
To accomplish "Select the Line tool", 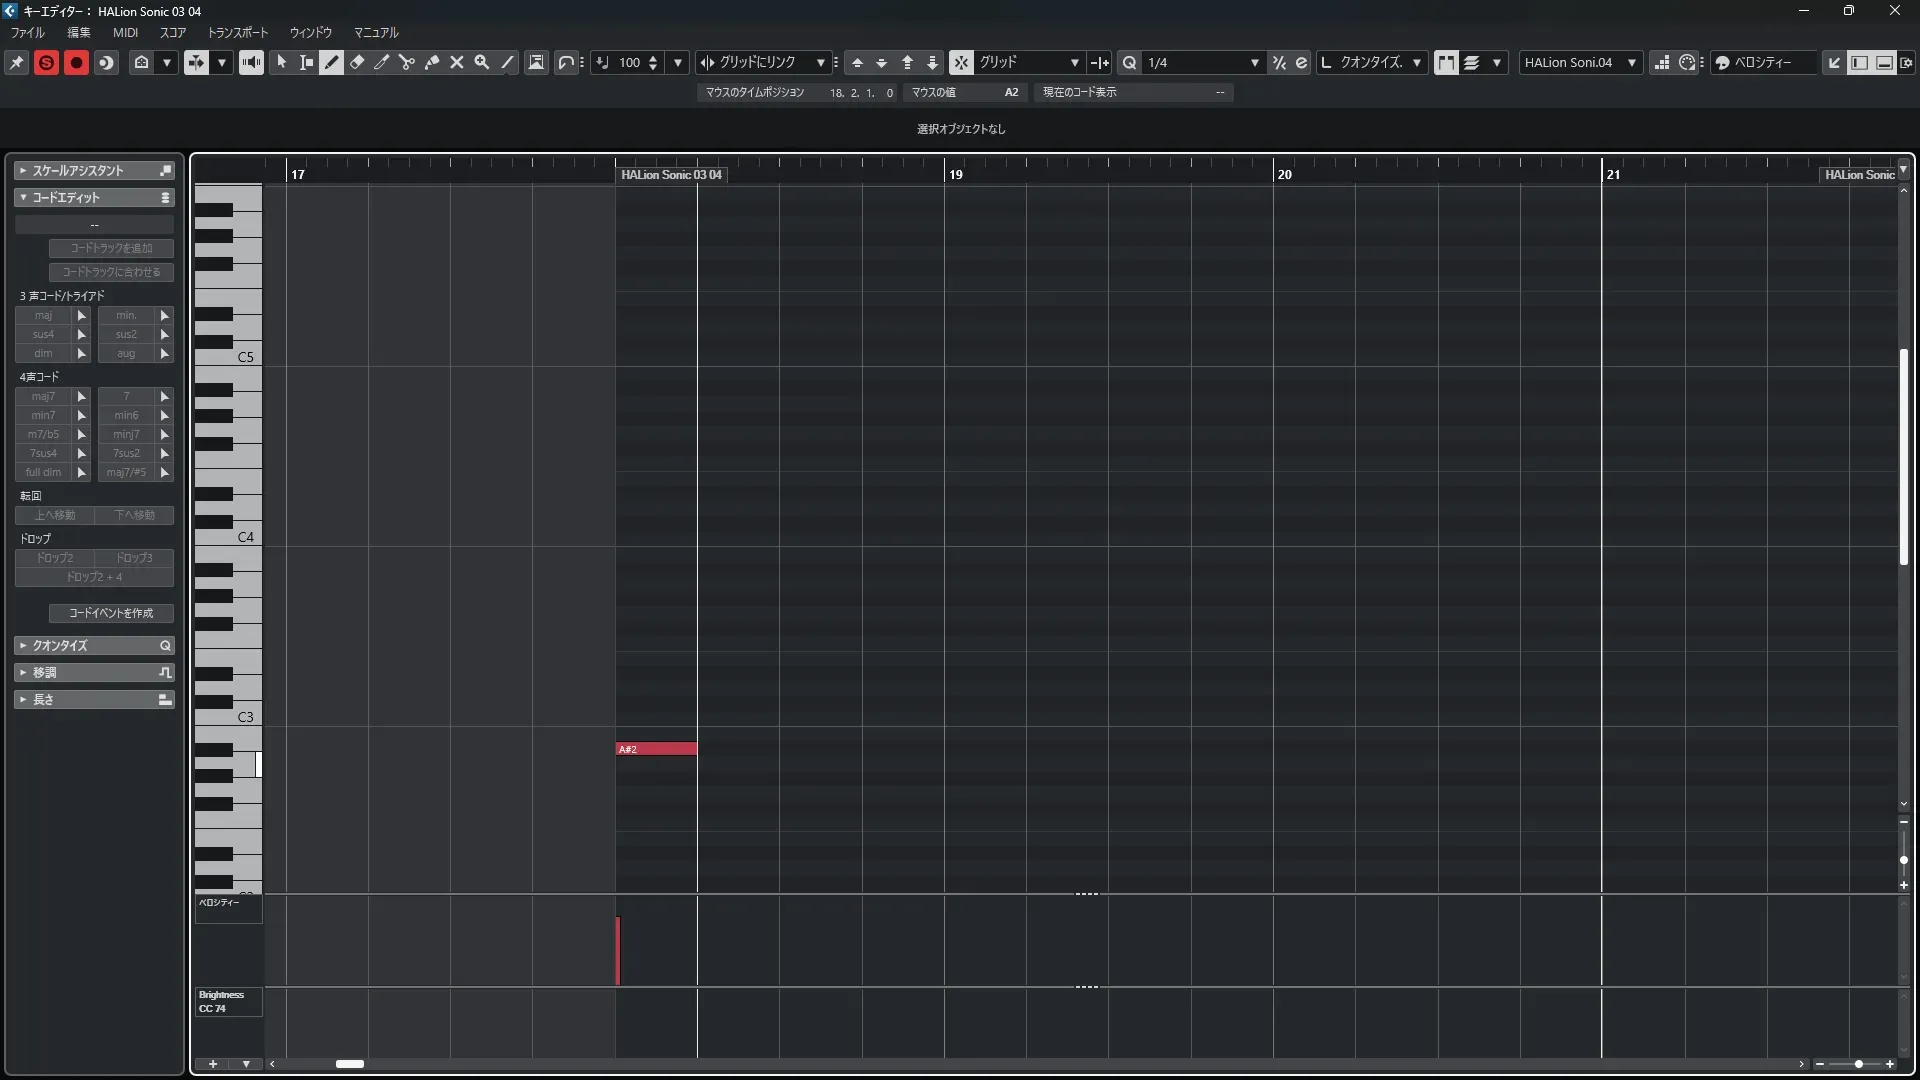I will coord(507,62).
